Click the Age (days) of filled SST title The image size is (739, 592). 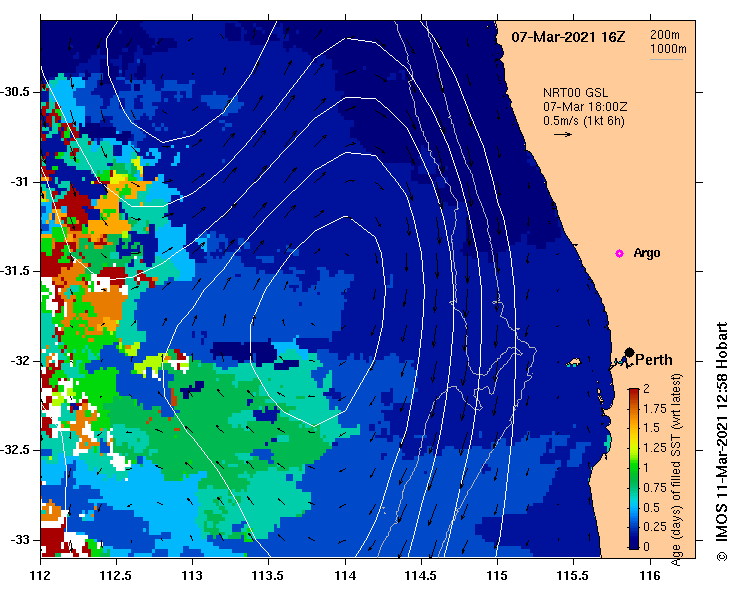[676, 470]
